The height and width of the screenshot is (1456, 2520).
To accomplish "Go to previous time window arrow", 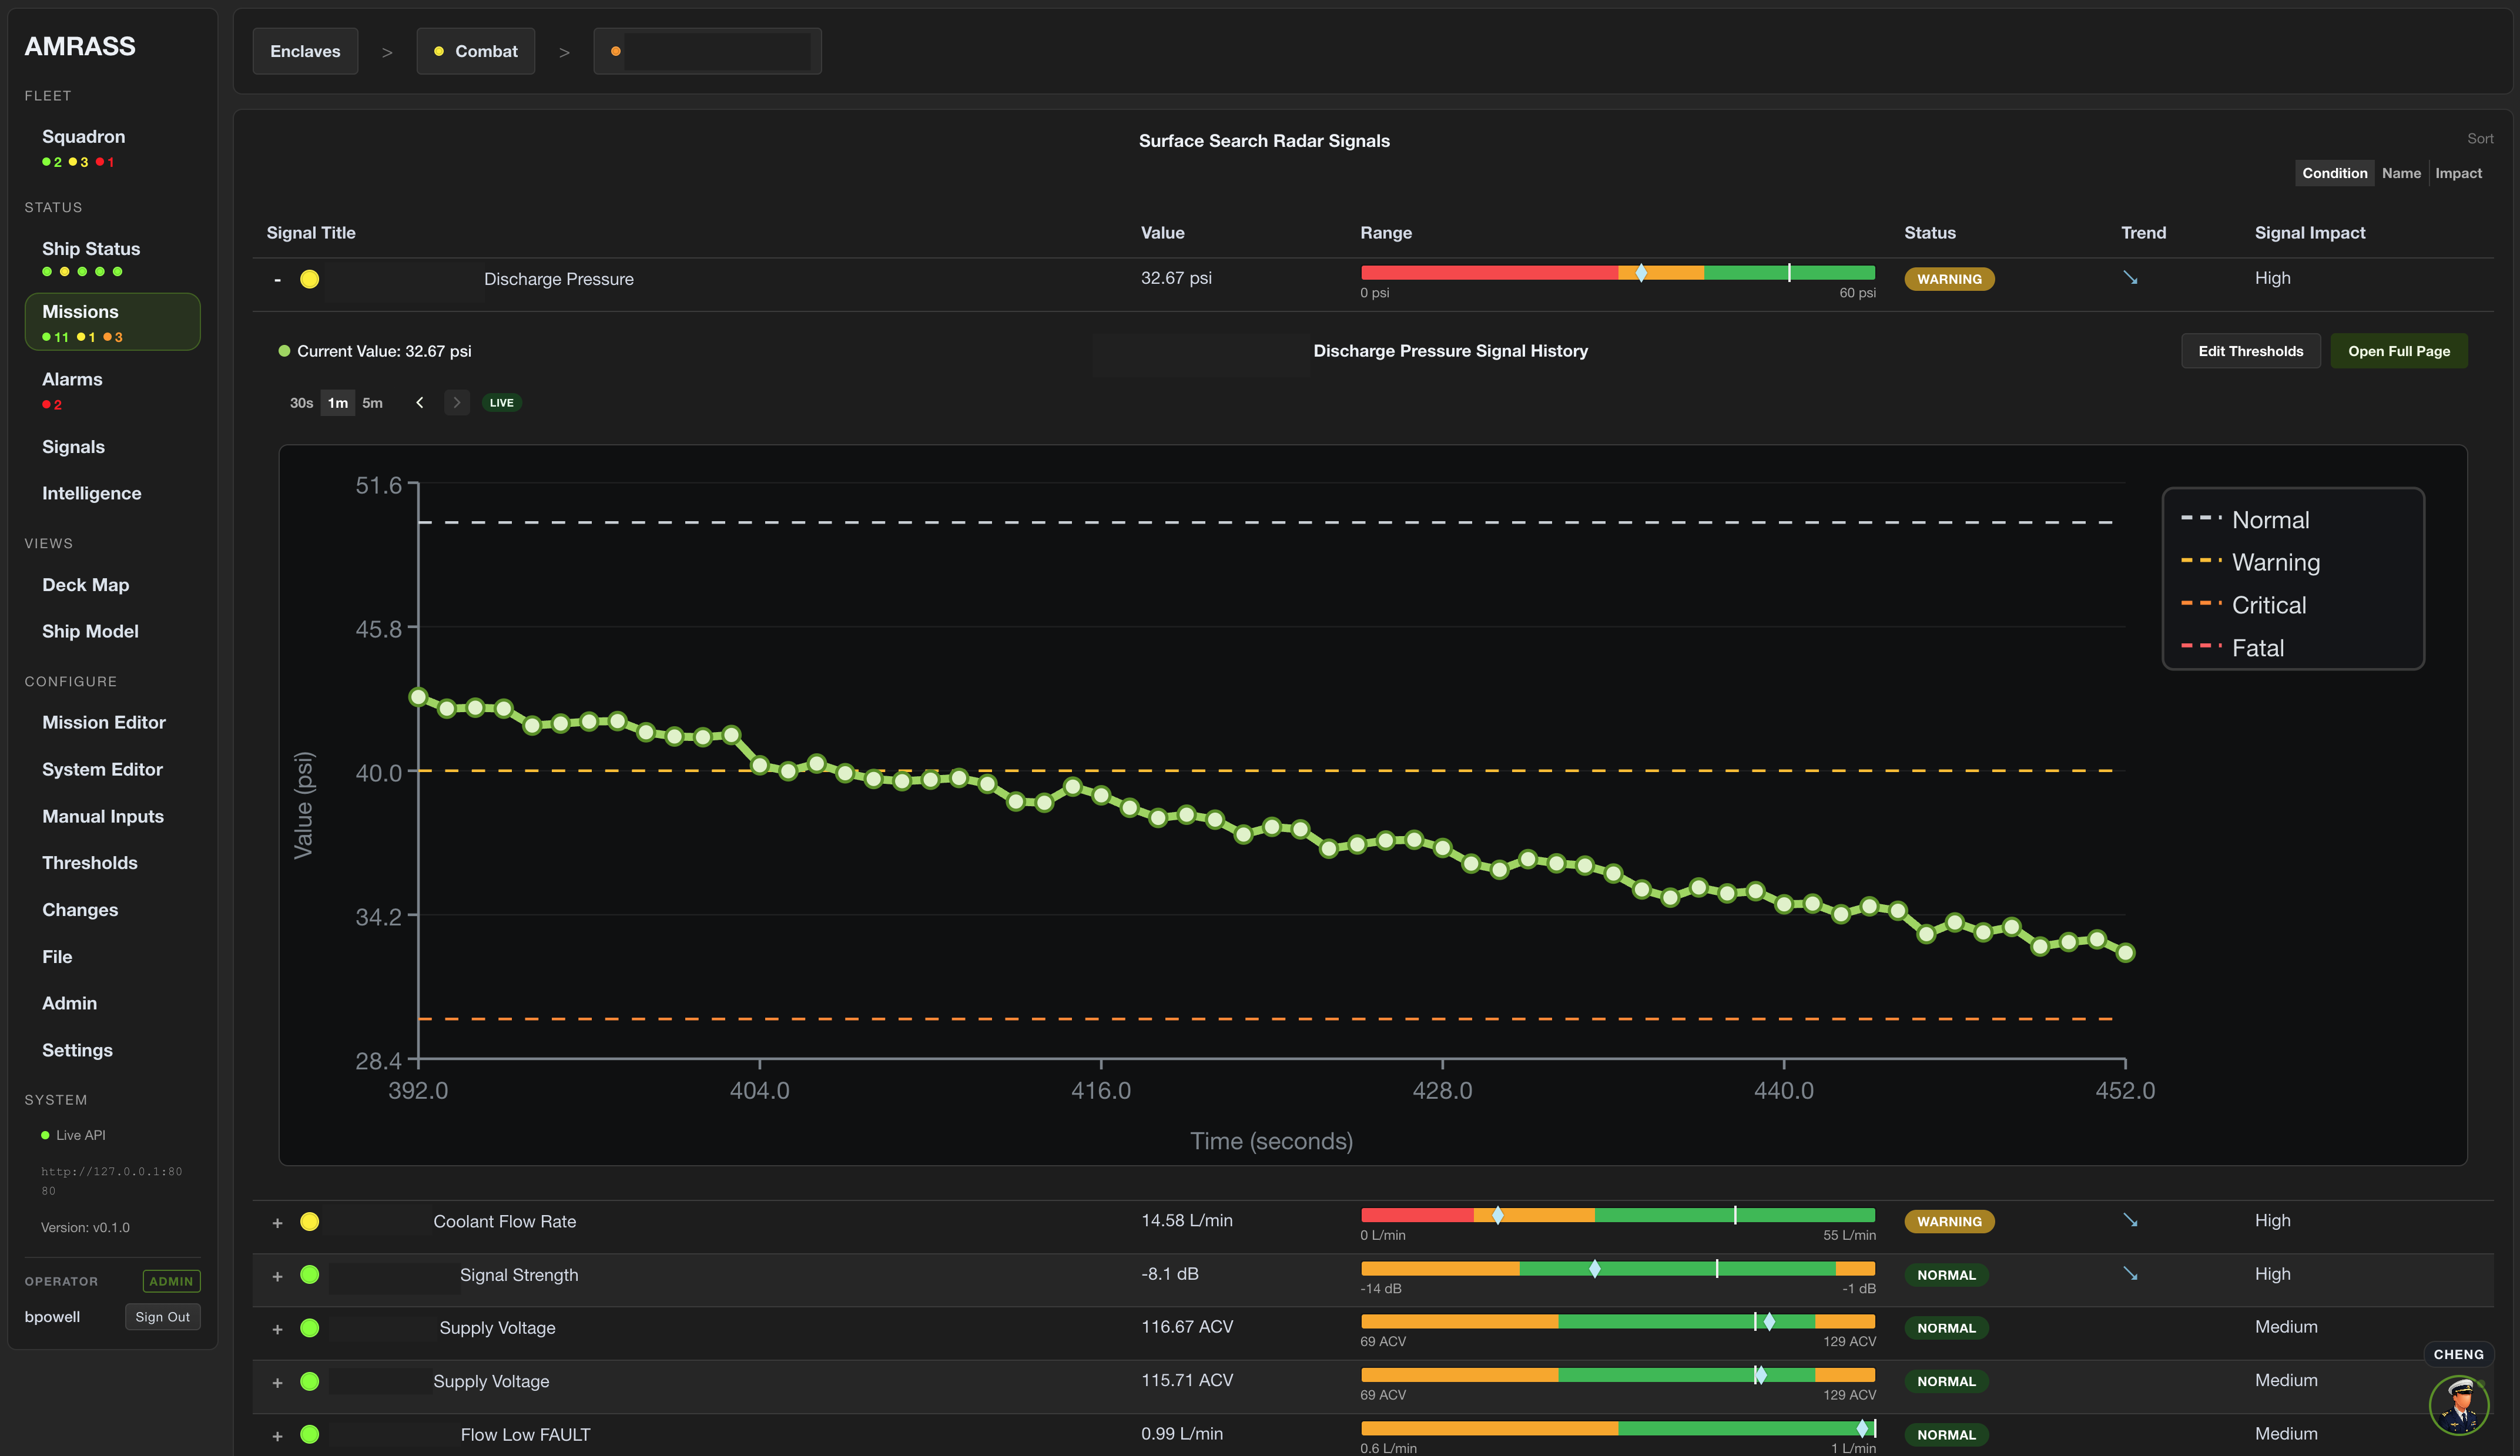I will [420, 403].
